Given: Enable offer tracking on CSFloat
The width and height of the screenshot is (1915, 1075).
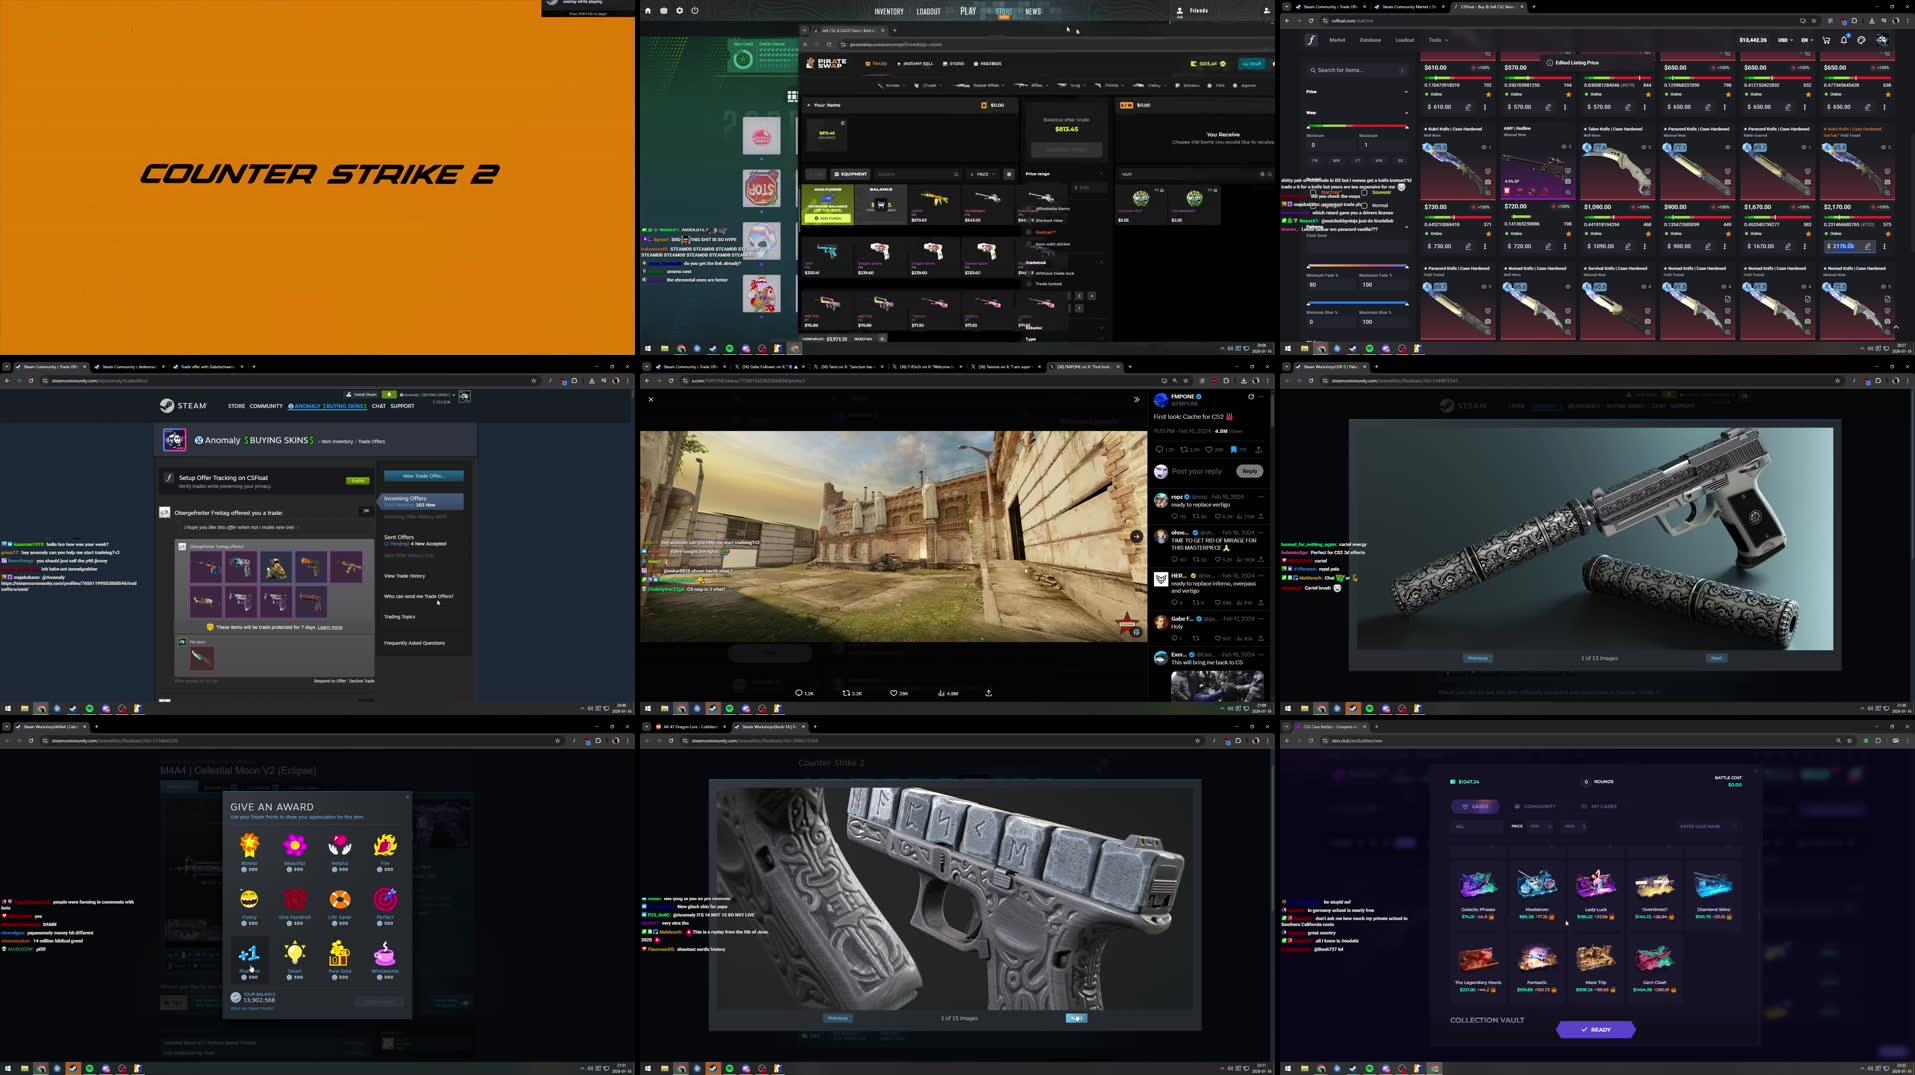Looking at the screenshot, I should coord(358,480).
